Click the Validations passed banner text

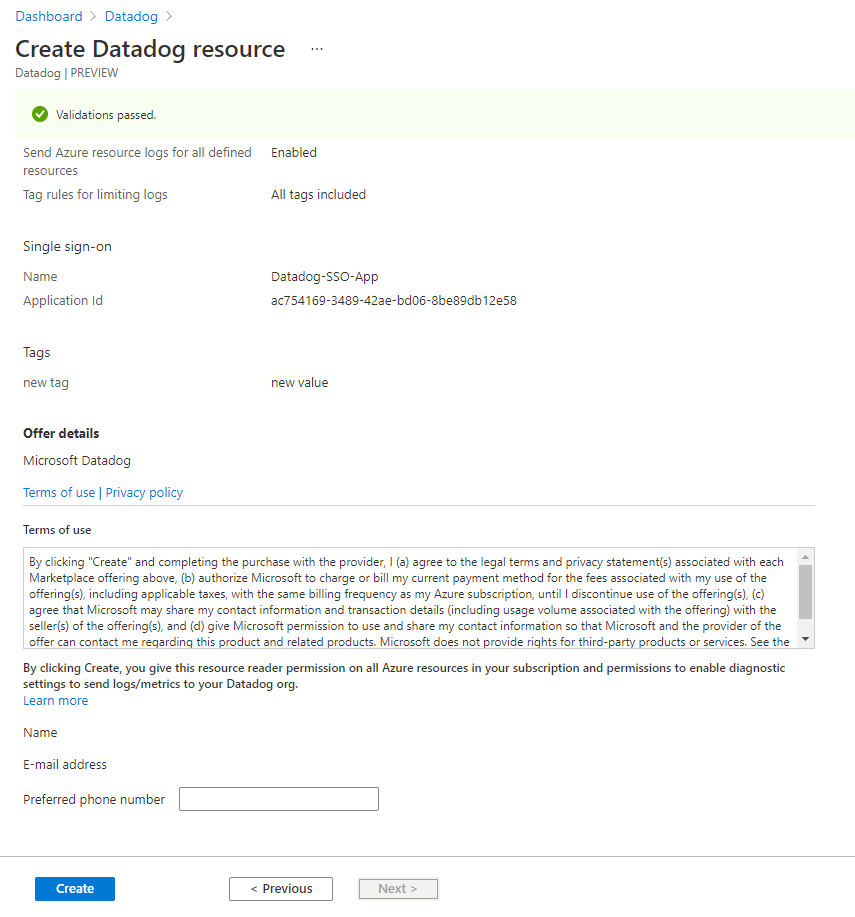pos(106,115)
